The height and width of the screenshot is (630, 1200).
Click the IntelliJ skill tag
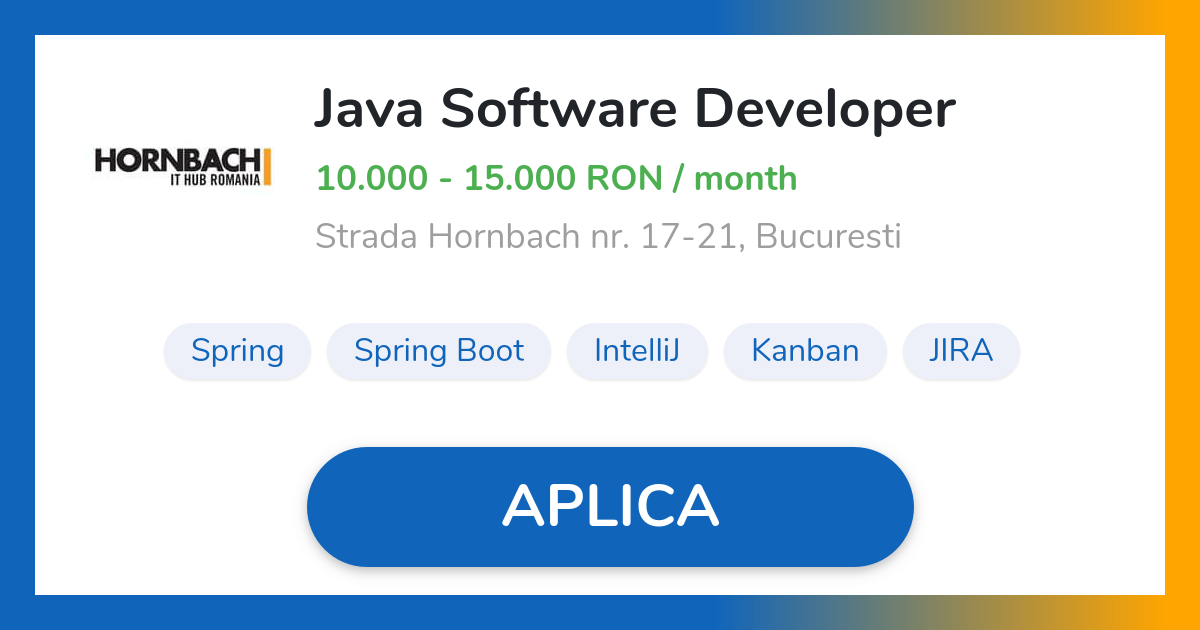coord(637,351)
